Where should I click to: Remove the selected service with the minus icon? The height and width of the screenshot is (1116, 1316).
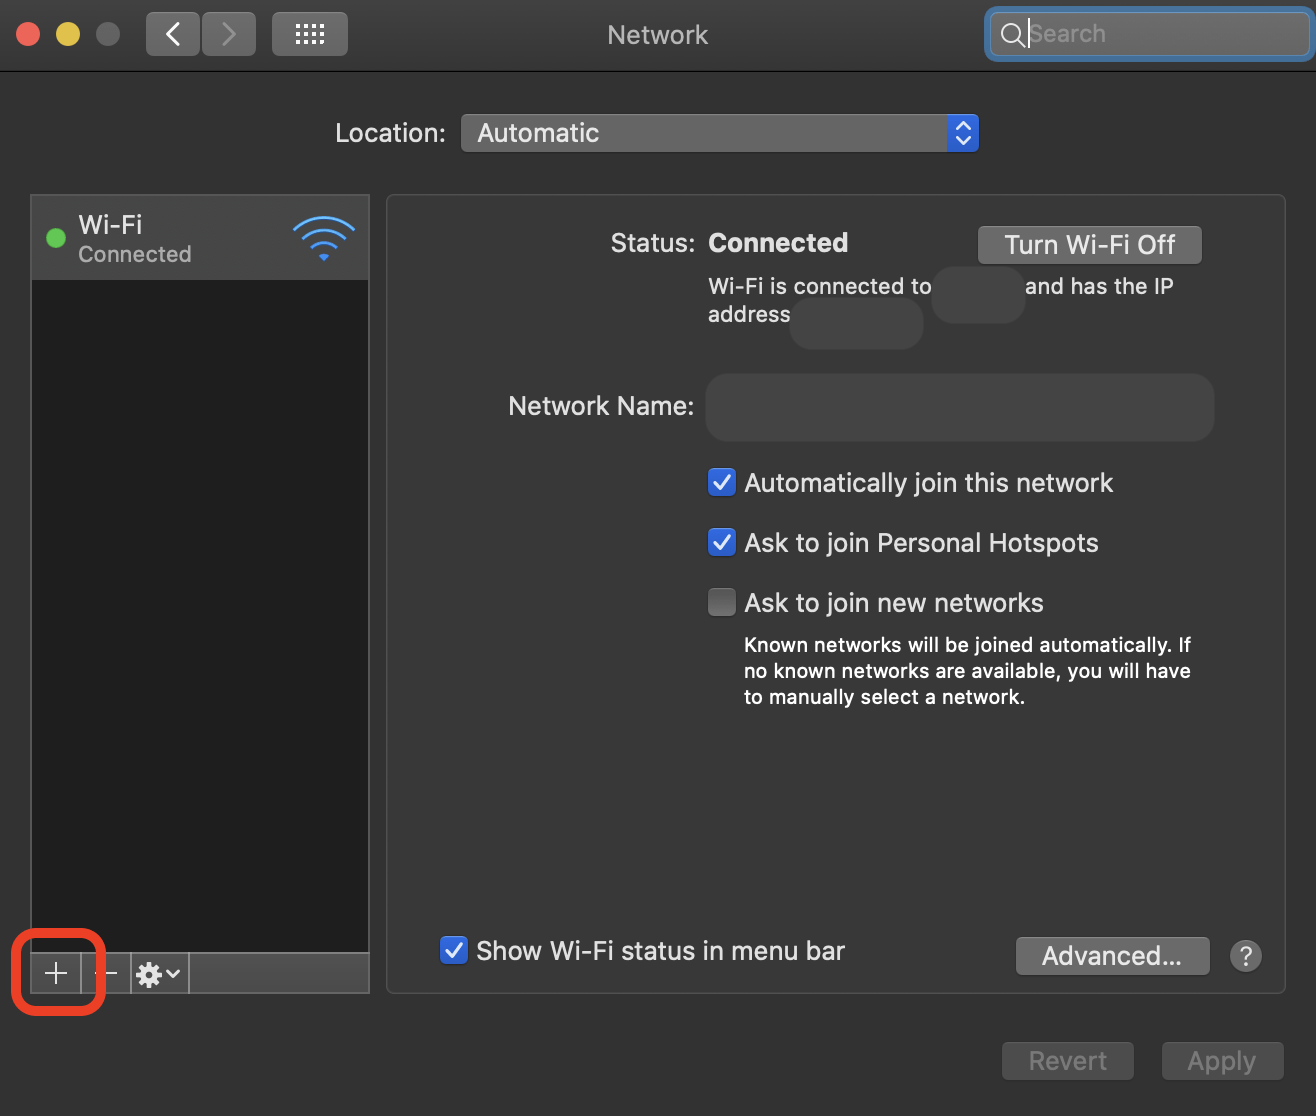coord(109,972)
